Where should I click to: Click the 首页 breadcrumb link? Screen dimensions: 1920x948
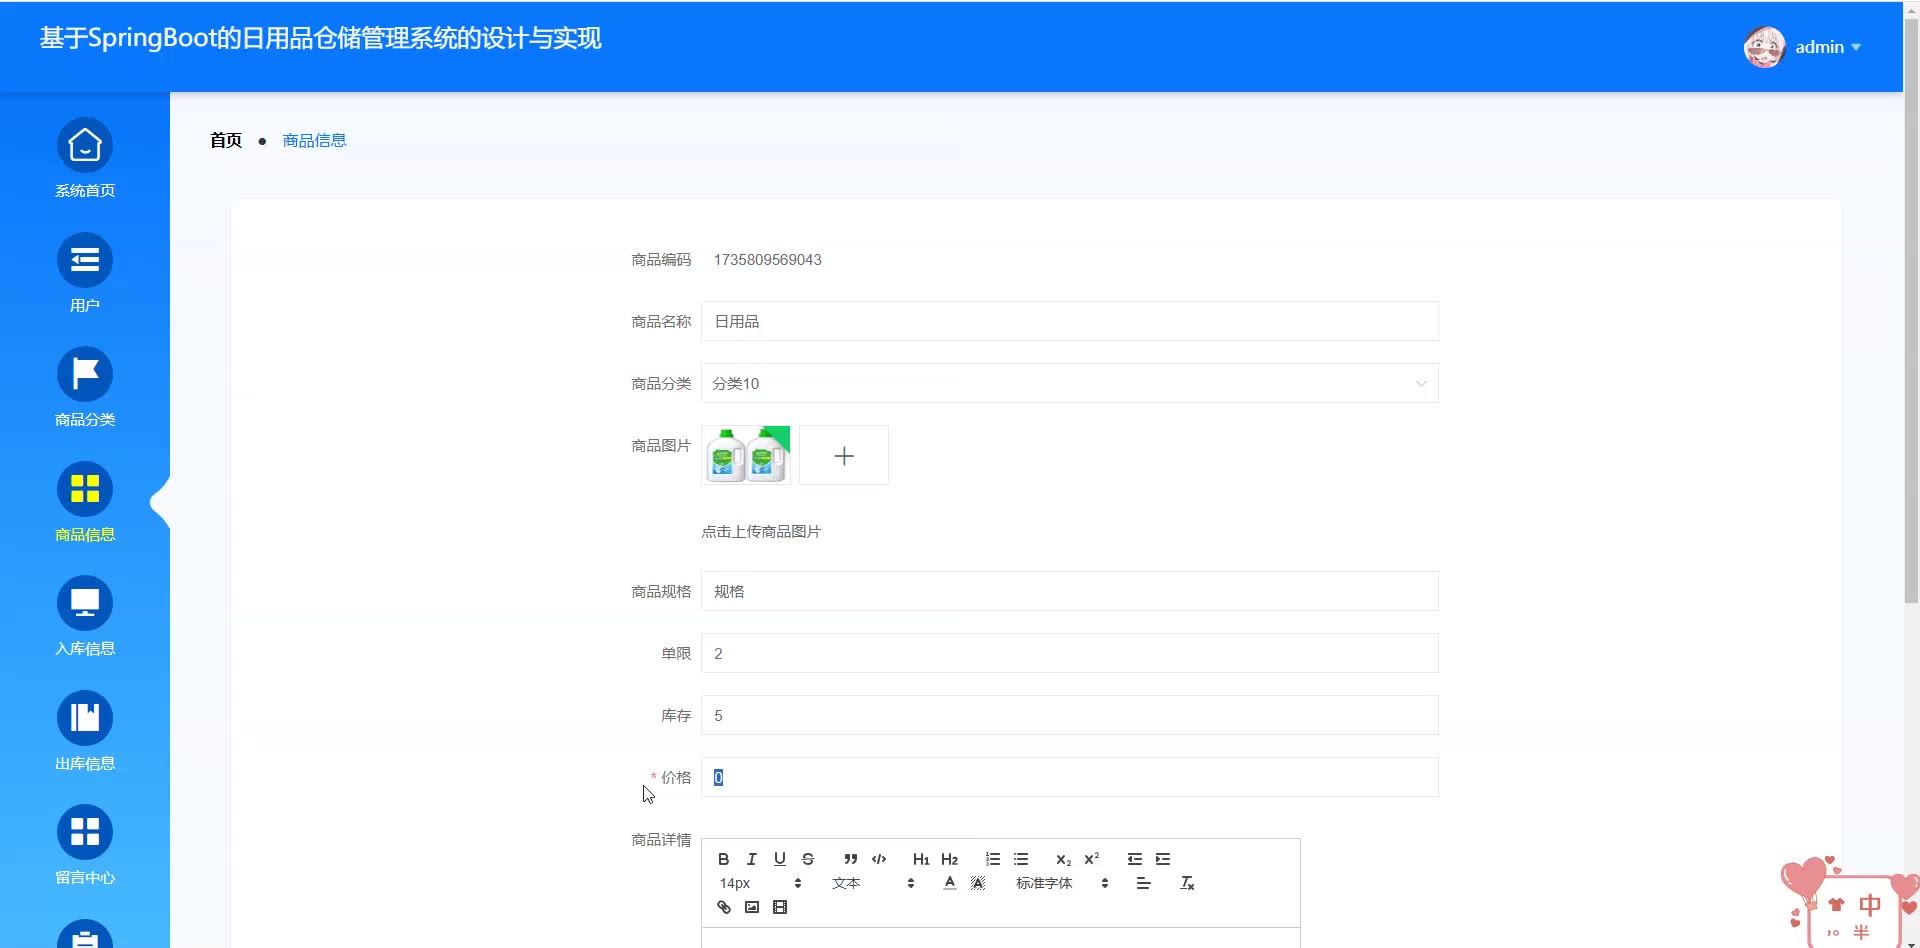(226, 140)
